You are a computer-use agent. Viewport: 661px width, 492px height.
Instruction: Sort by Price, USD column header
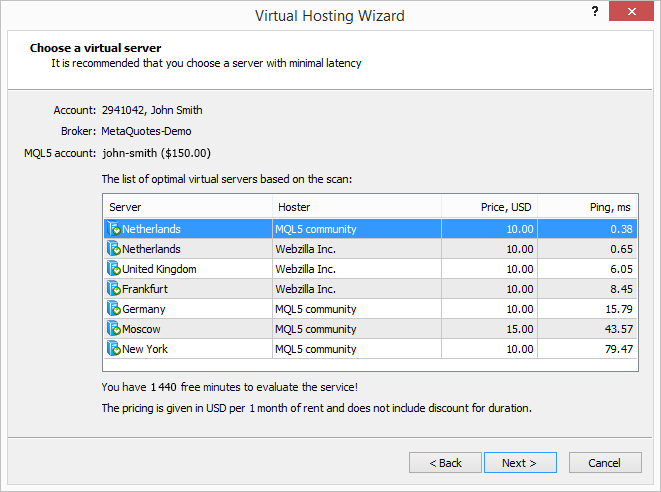[x=489, y=207]
